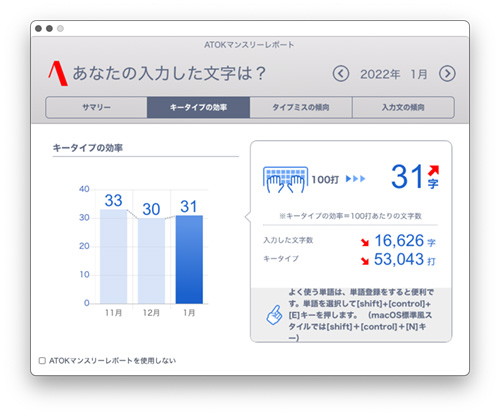Click the 単語登録 tip text

[x=360, y=315]
